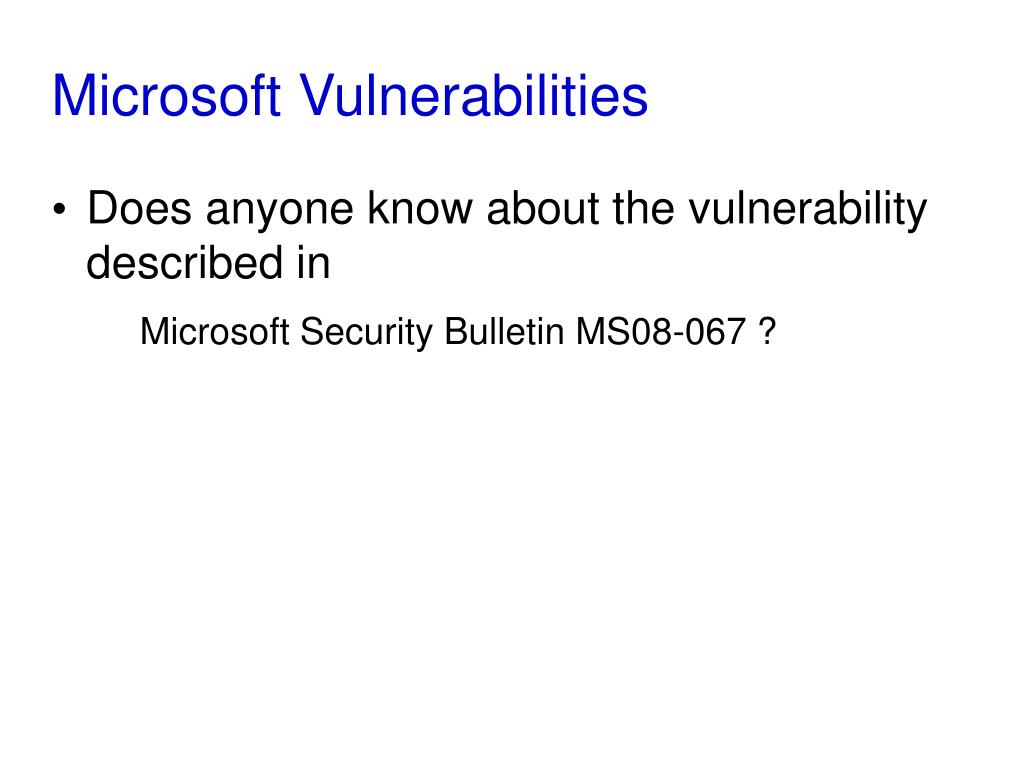This screenshot has width=1024, height=768.
Task: Click the word "Vulnerabilities" in the title
Action: pos(473,95)
